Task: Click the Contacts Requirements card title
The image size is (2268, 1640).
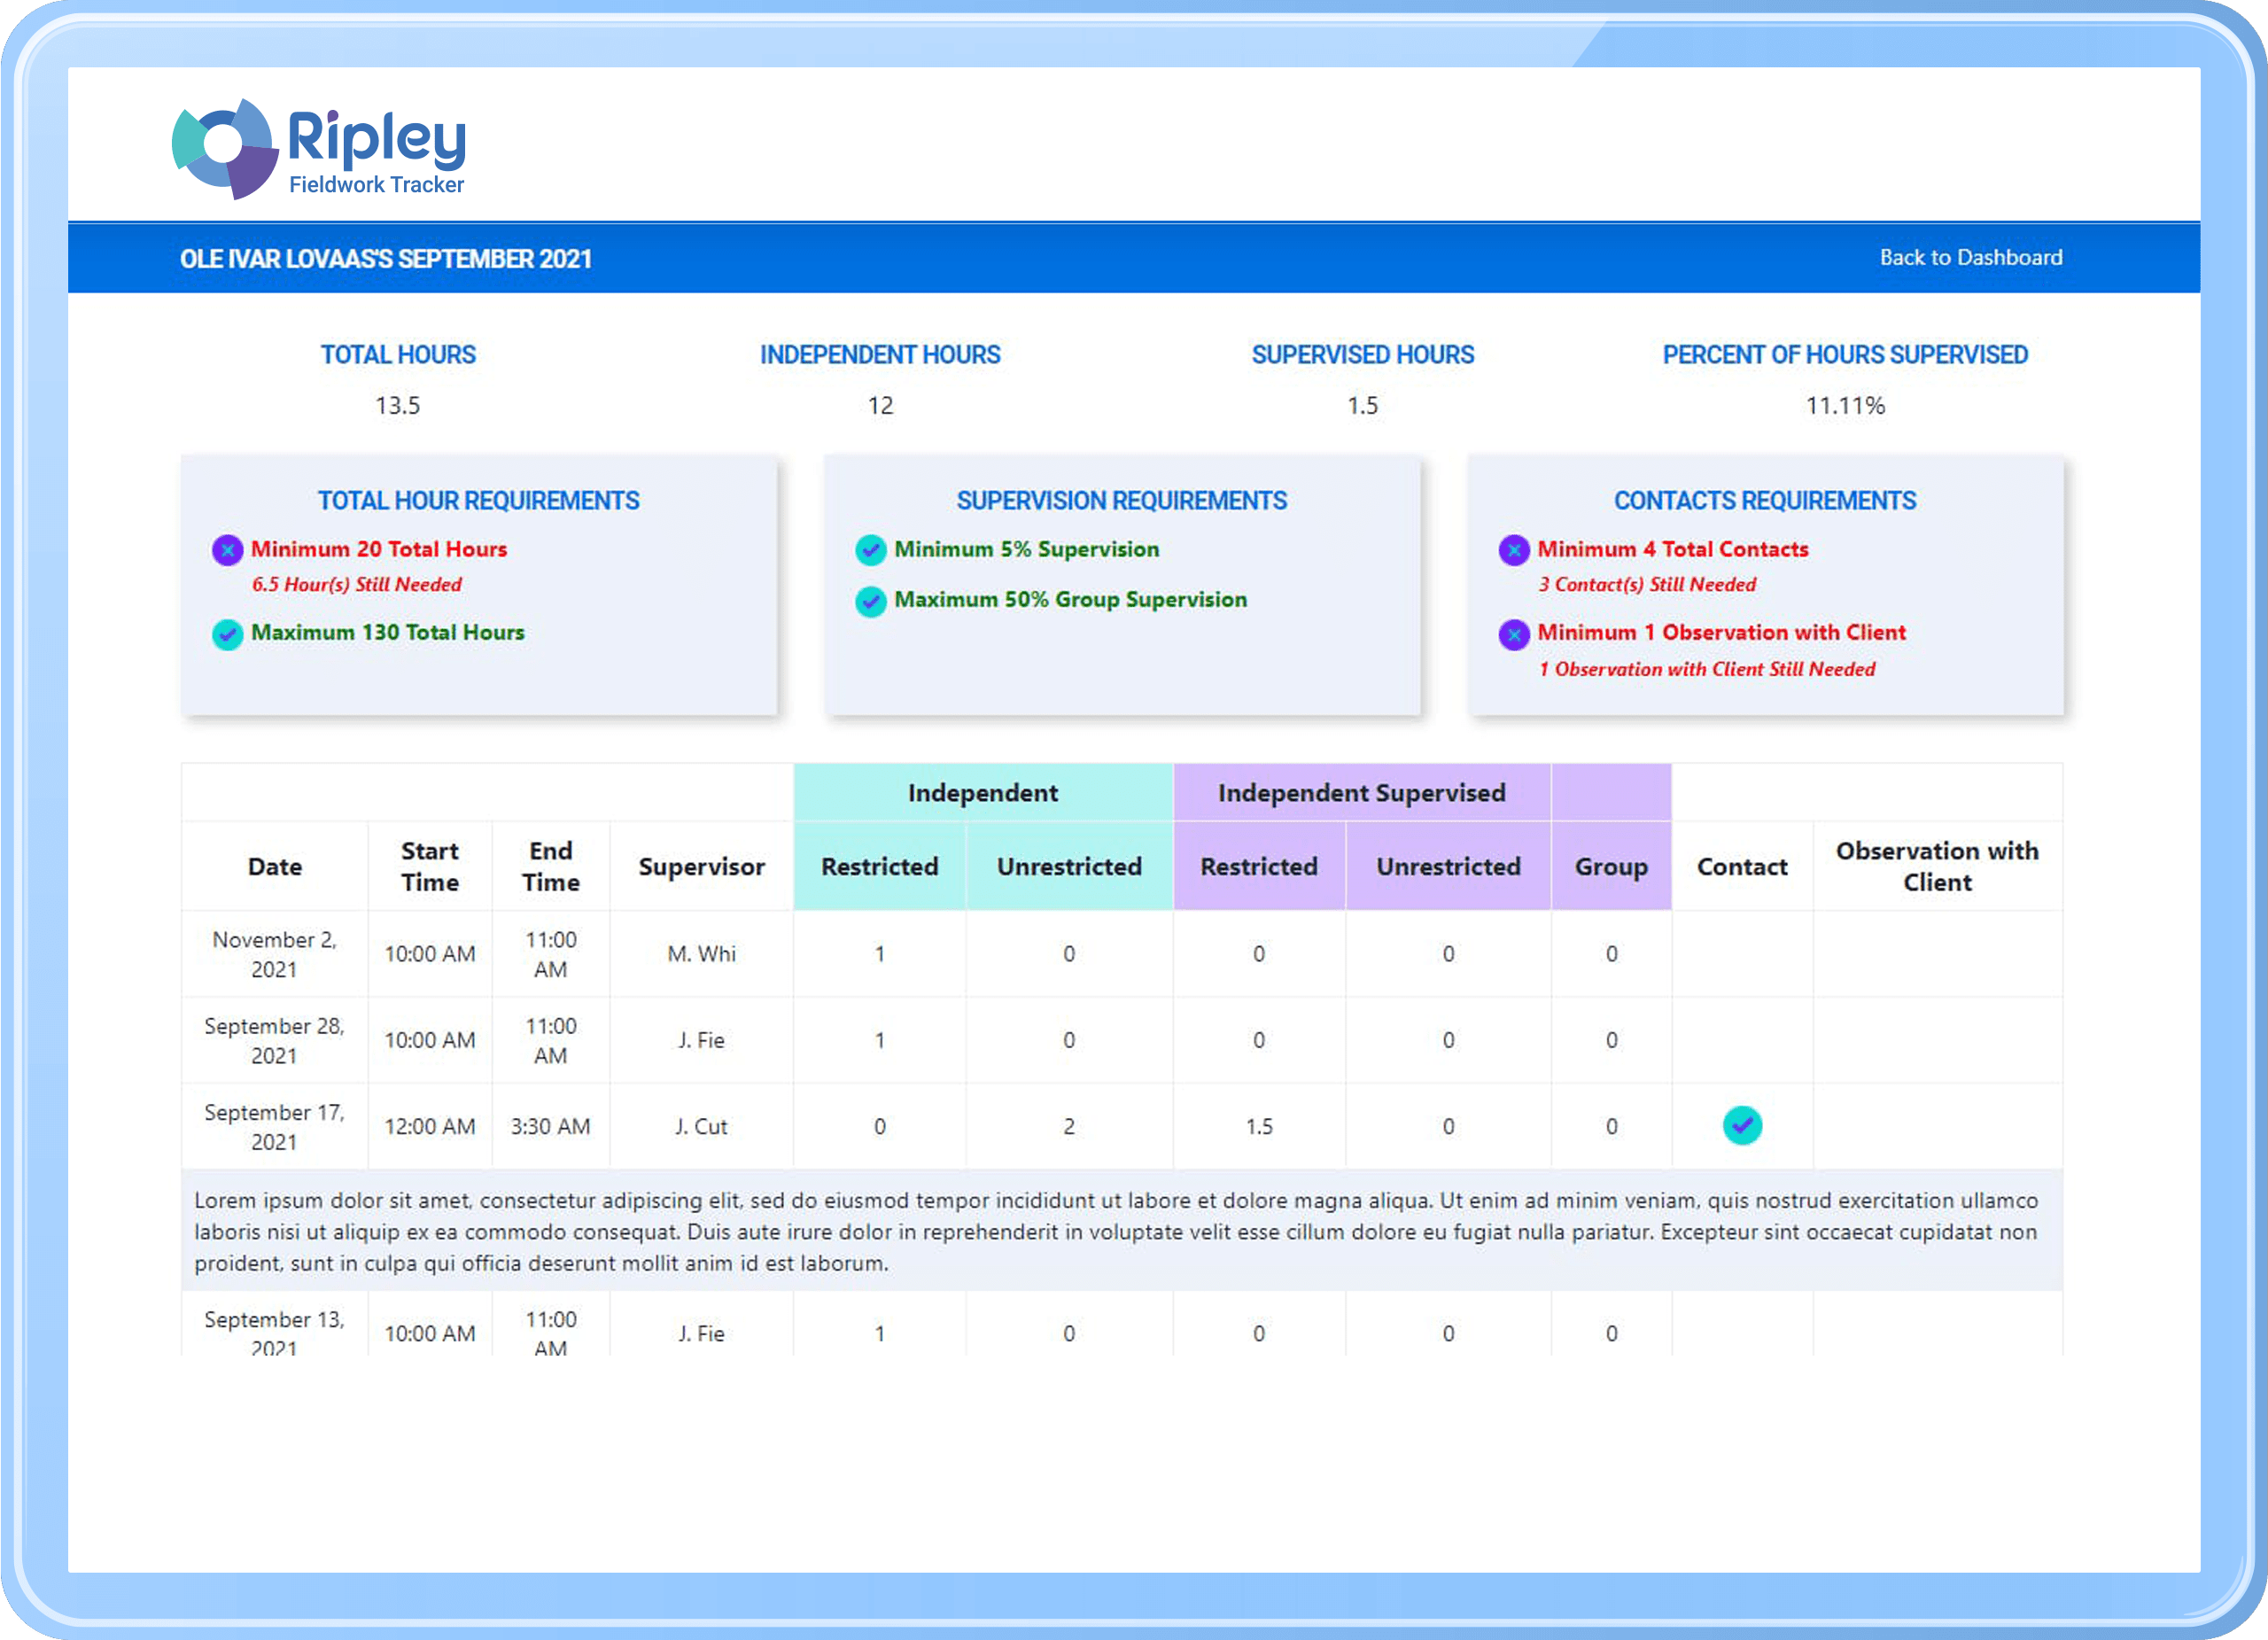Action: [x=1765, y=500]
